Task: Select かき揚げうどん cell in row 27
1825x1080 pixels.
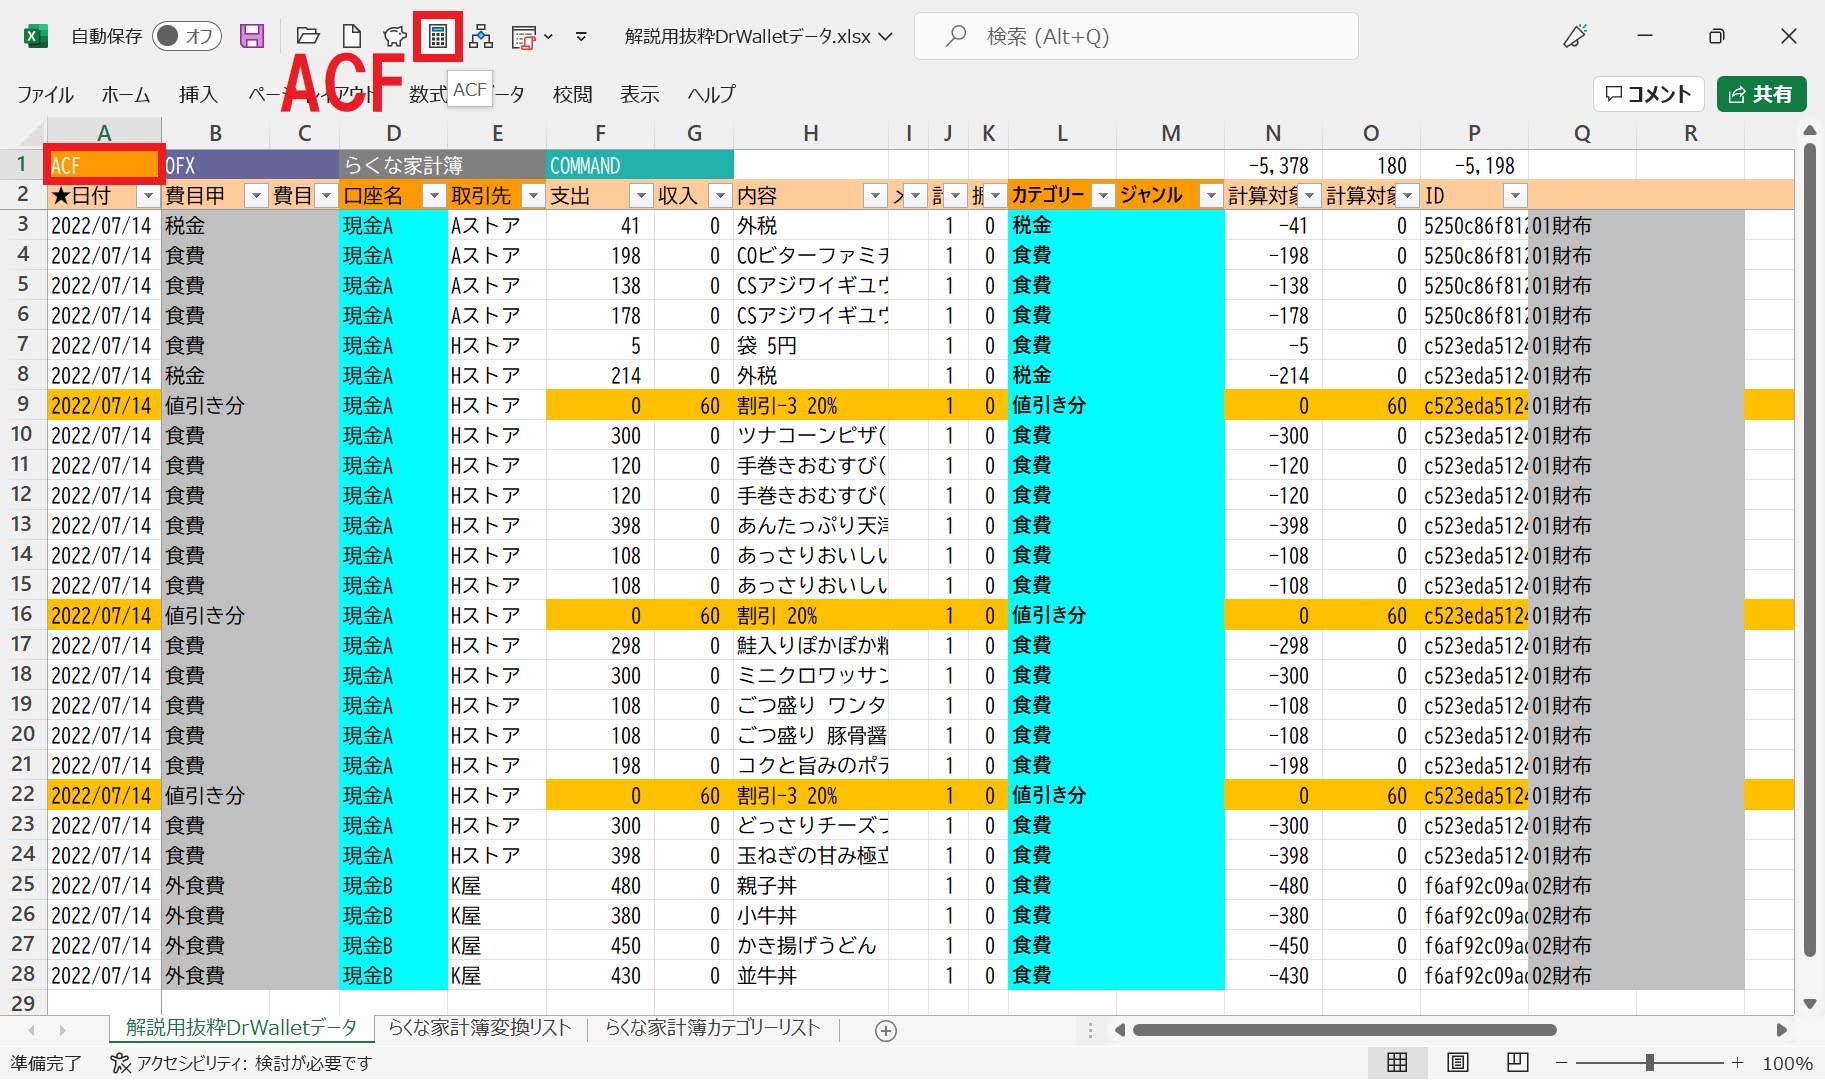Action: click(811, 945)
